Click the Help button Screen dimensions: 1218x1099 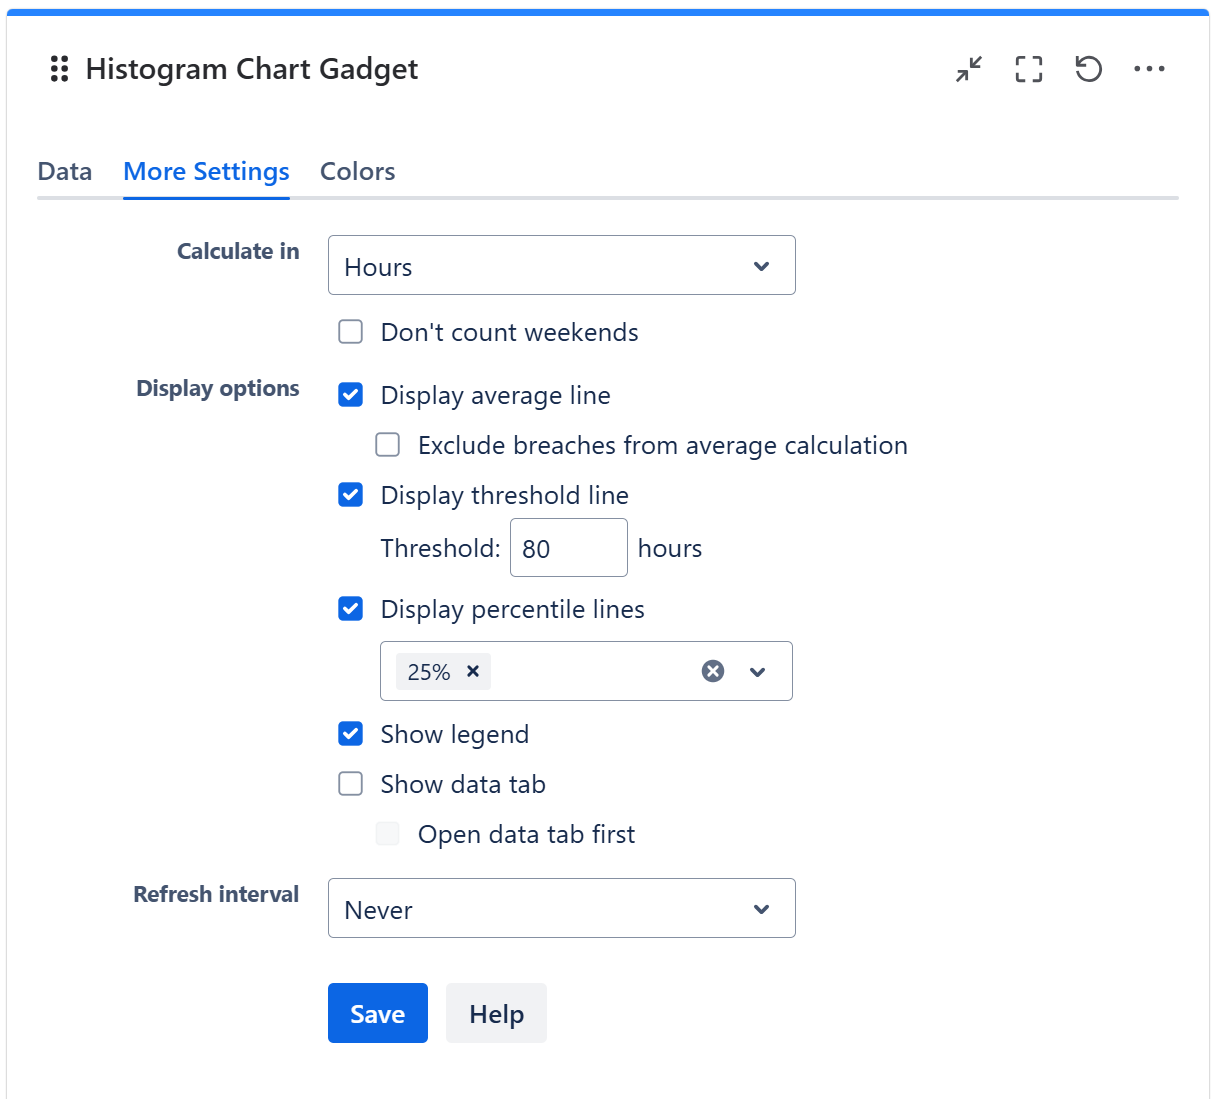(x=496, y=1014)
